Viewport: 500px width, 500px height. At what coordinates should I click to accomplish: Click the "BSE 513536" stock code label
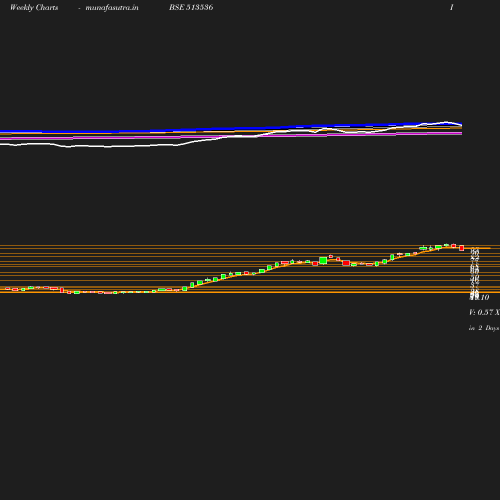[191, 7]
